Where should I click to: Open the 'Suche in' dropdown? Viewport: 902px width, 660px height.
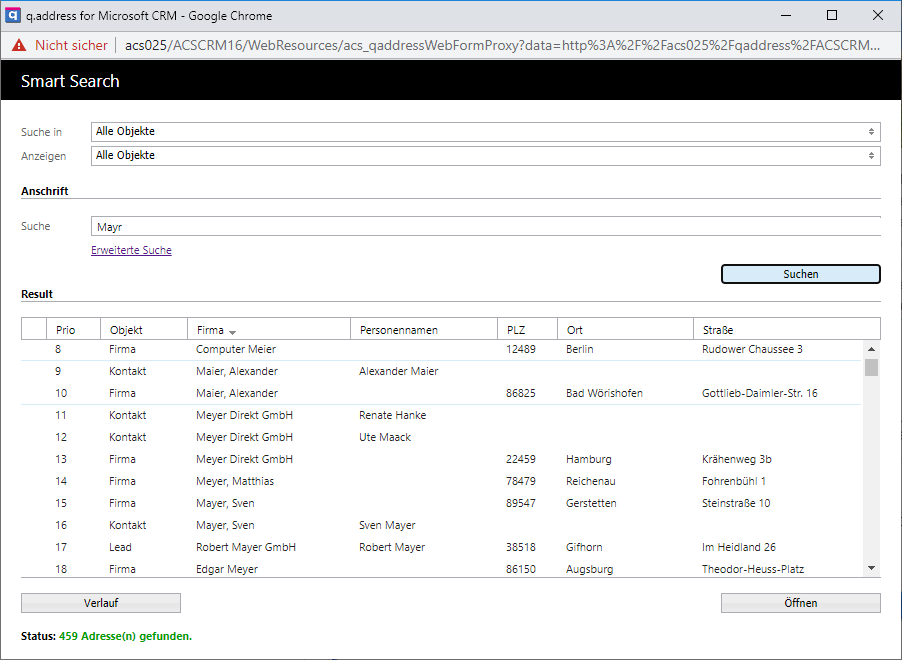(486, 132)
